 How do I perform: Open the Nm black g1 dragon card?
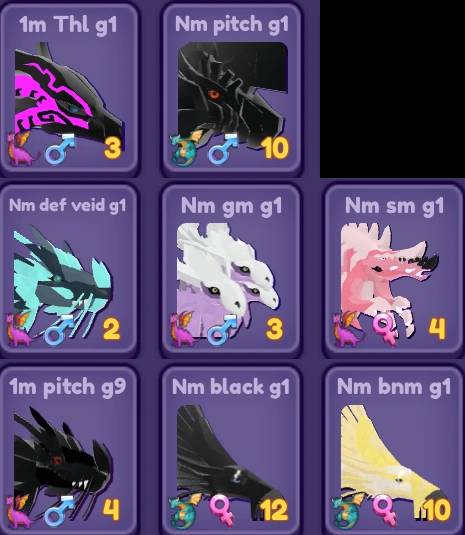point(231,450)
